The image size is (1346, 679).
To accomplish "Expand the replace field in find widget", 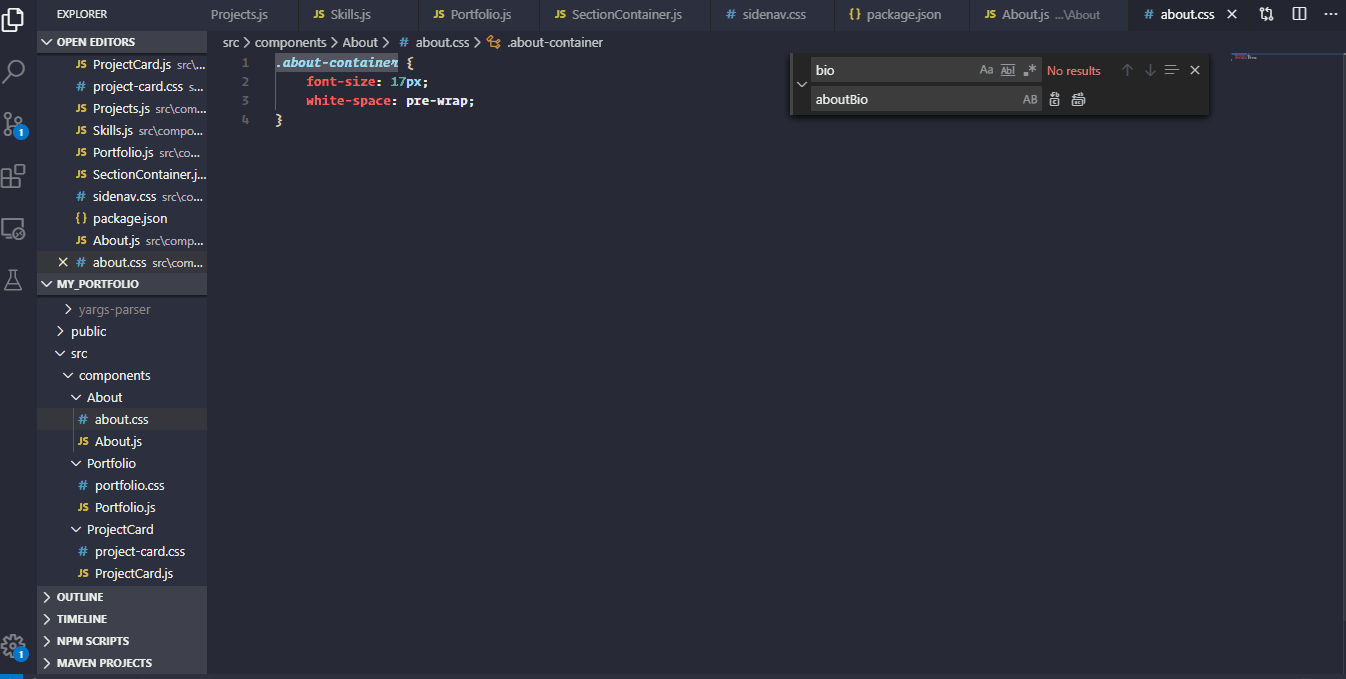I will (x=801, y=84).
